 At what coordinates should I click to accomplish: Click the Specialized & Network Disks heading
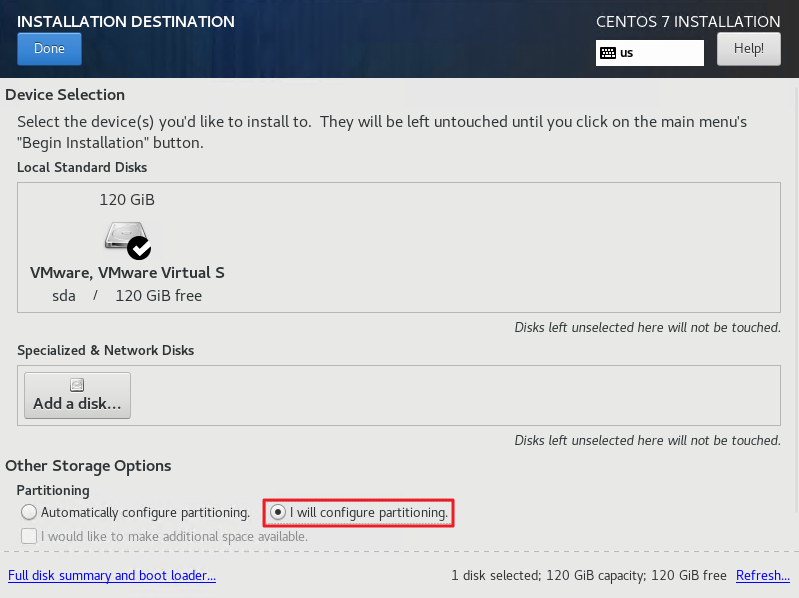click(x=105, y=350)
